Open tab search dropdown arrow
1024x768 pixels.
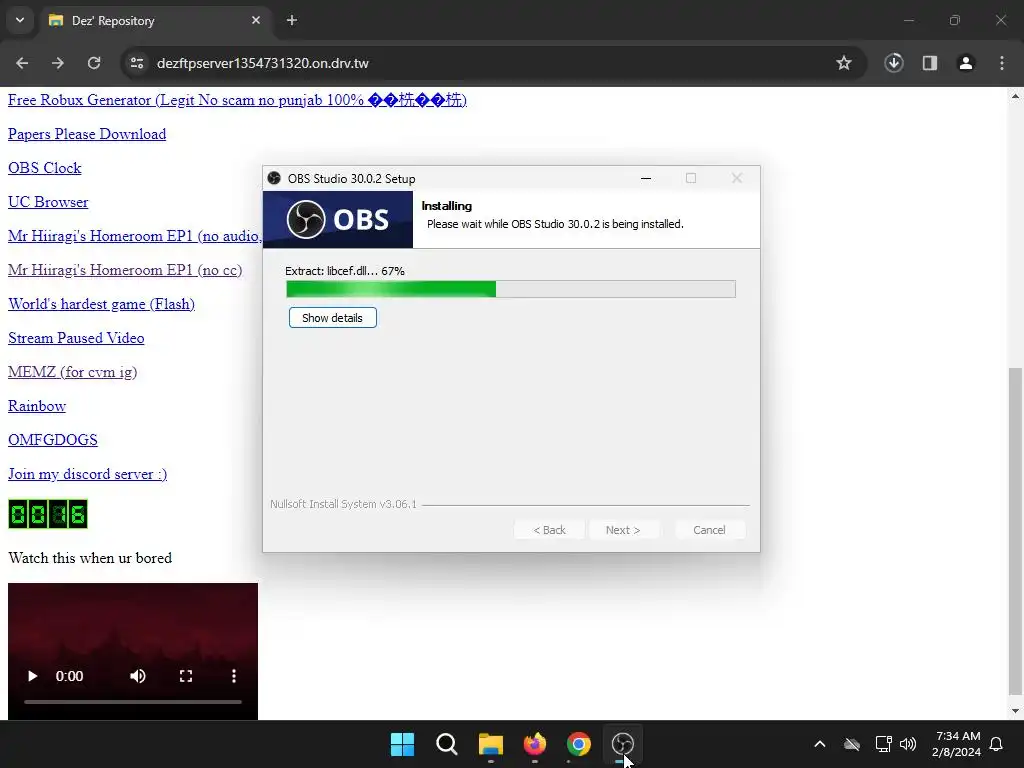tap(20, 20)
